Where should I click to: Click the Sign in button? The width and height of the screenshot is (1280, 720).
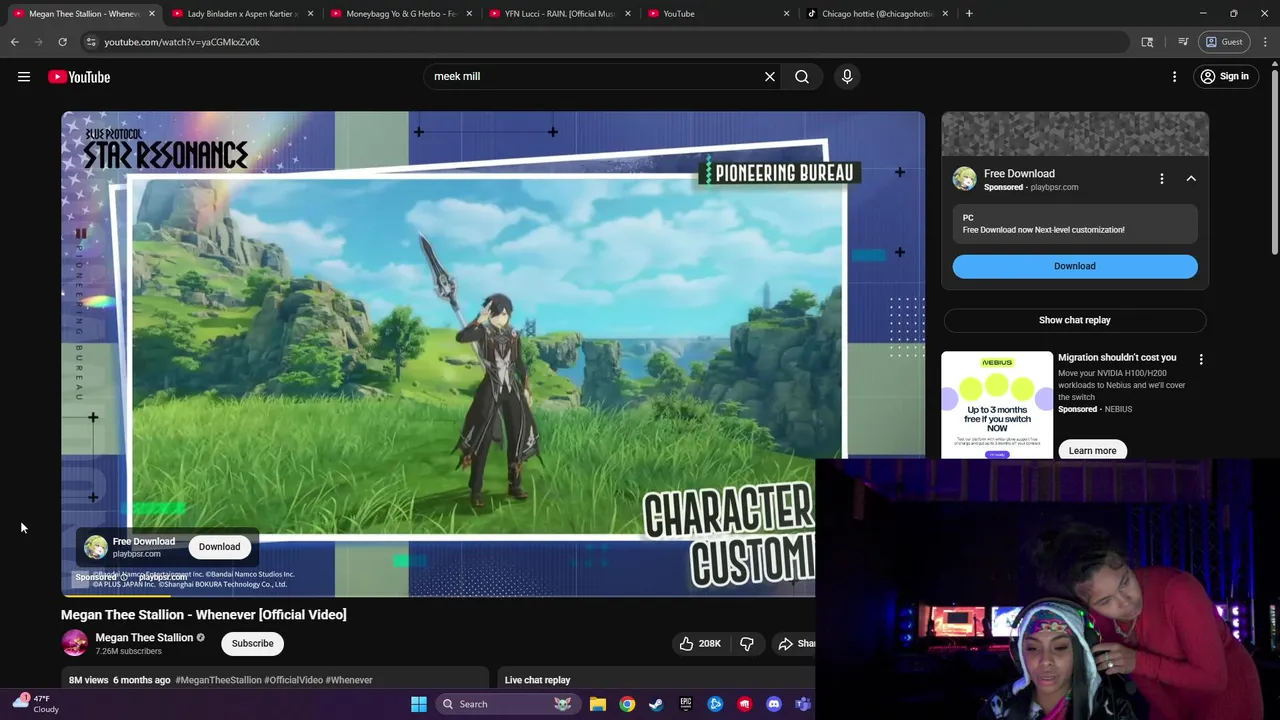coord(1224,77)
